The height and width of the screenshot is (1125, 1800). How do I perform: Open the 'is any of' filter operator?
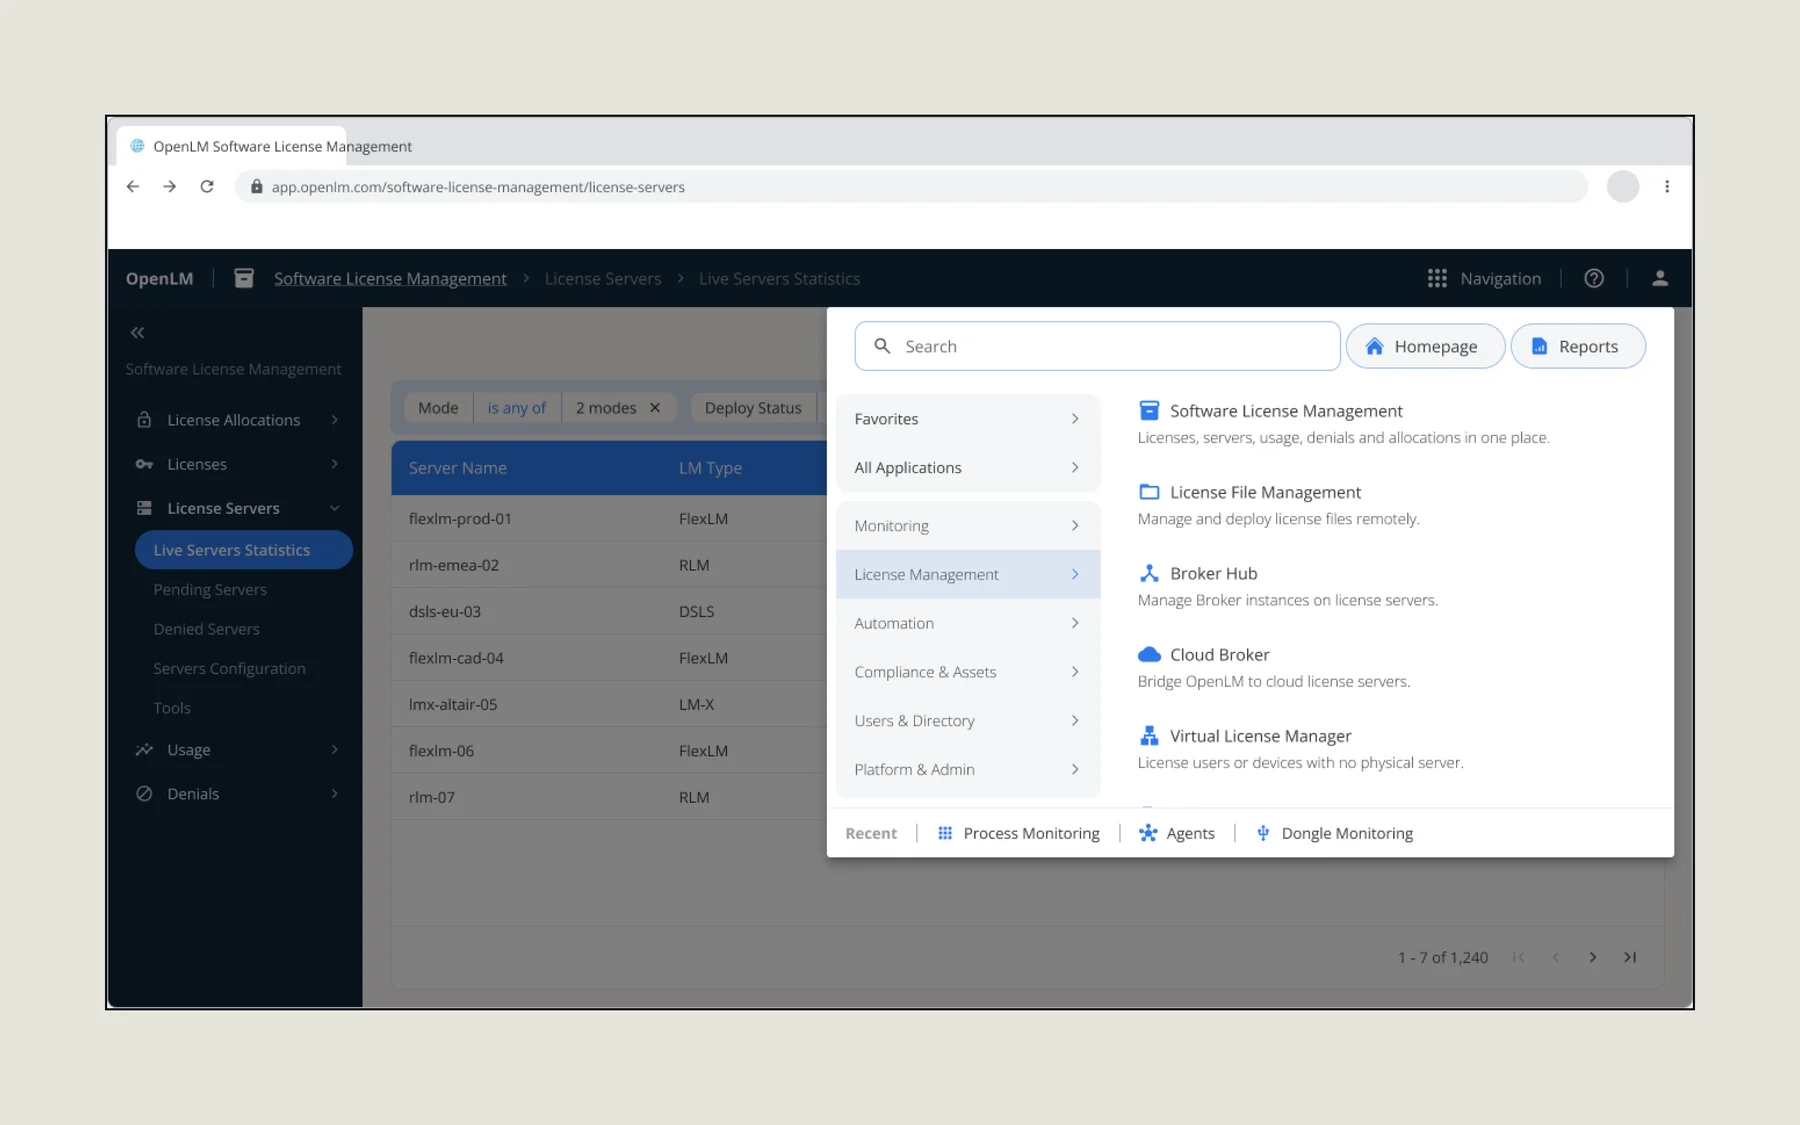pos(517,408)
